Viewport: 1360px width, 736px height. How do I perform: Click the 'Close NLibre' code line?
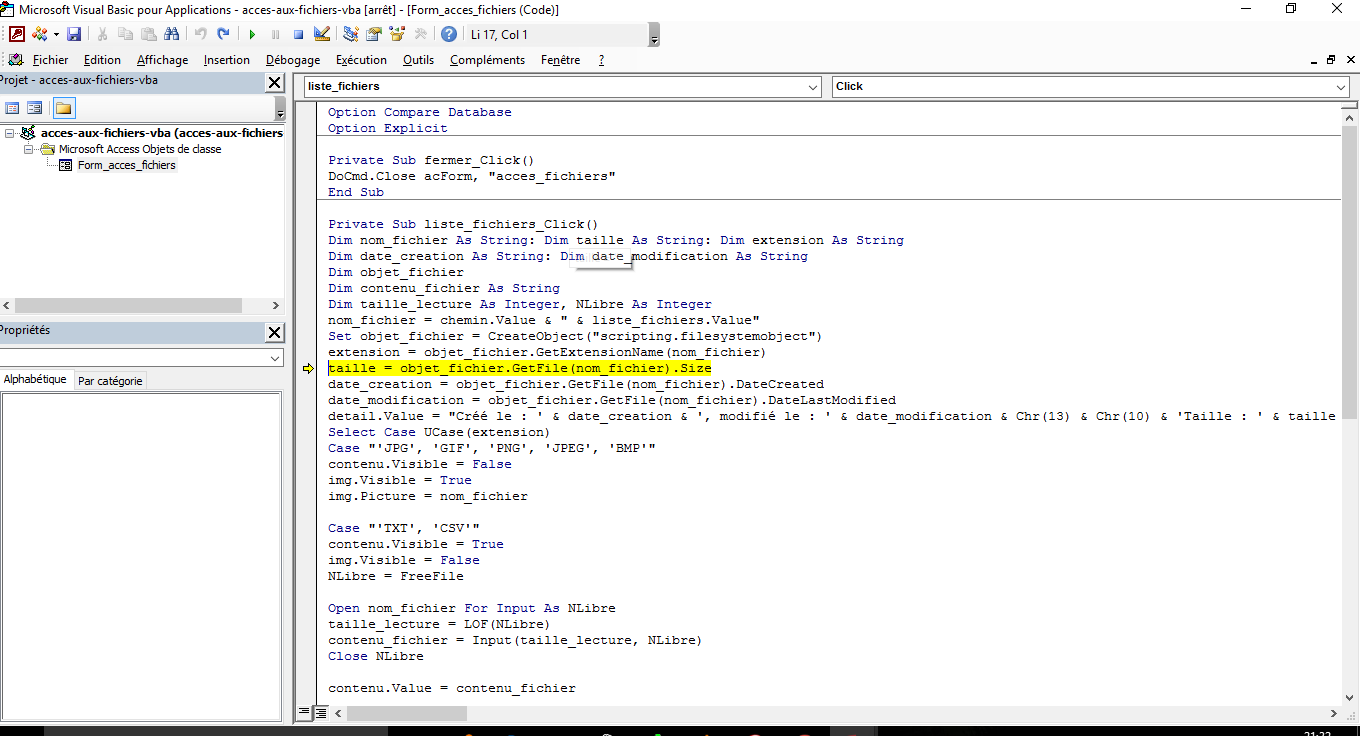pyautogui.click(x=376, y=656)
